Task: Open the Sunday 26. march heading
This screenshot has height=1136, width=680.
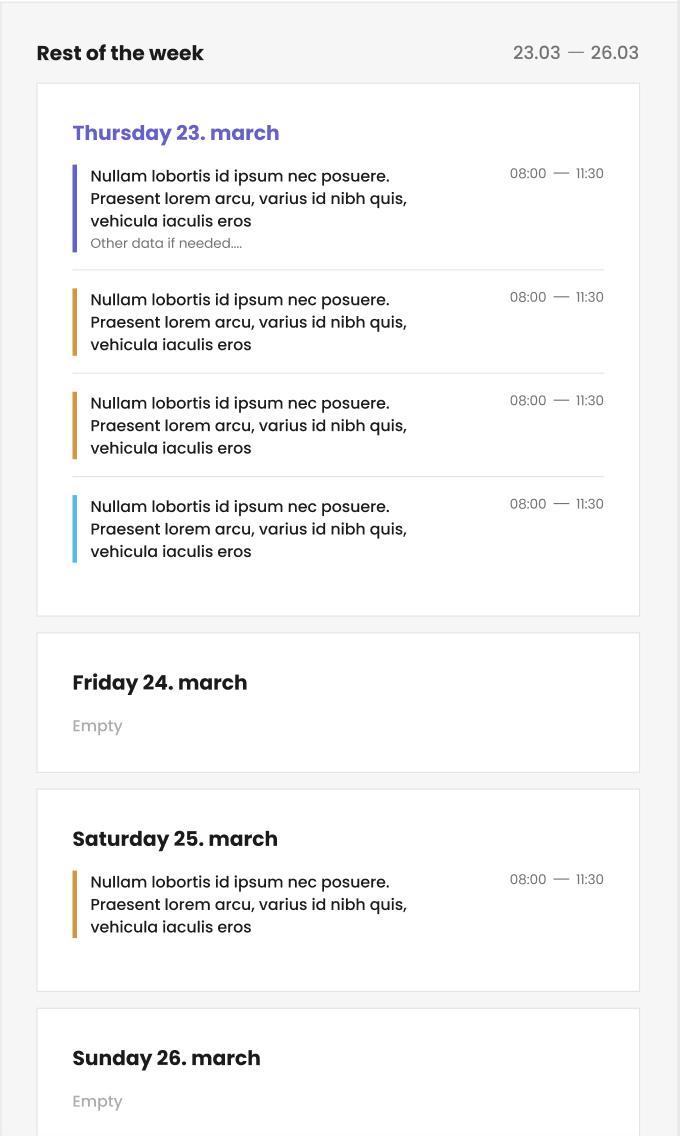Action: coord(166,1058)
